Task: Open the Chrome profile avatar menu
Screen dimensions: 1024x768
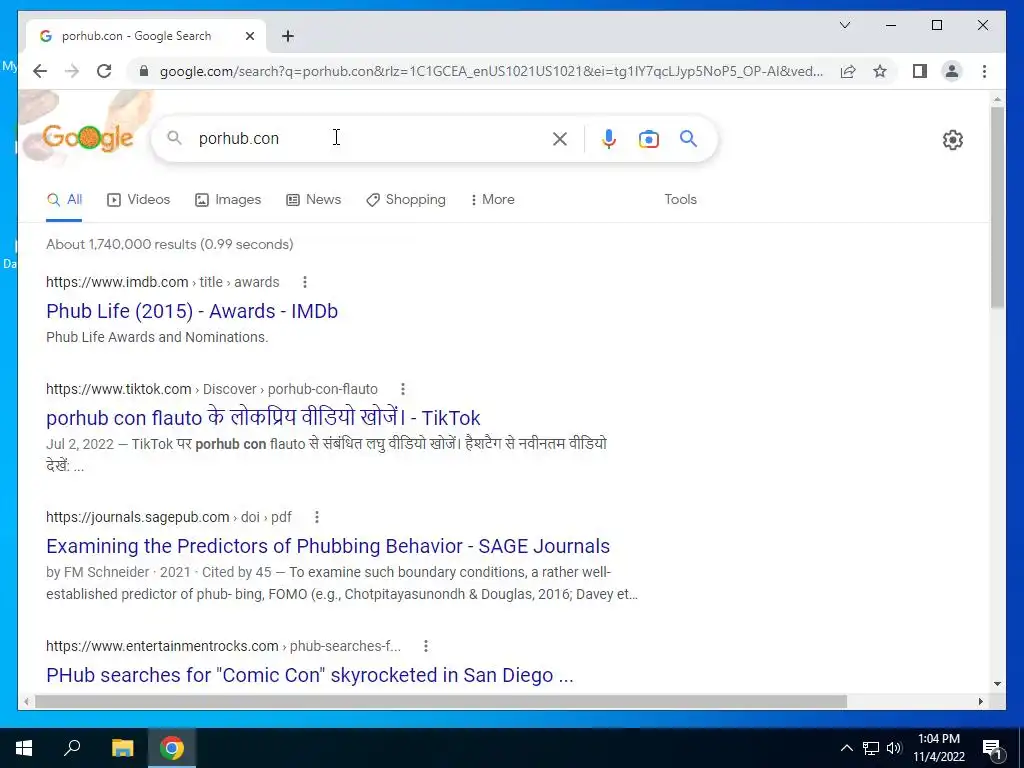Action: pos(952,71)
